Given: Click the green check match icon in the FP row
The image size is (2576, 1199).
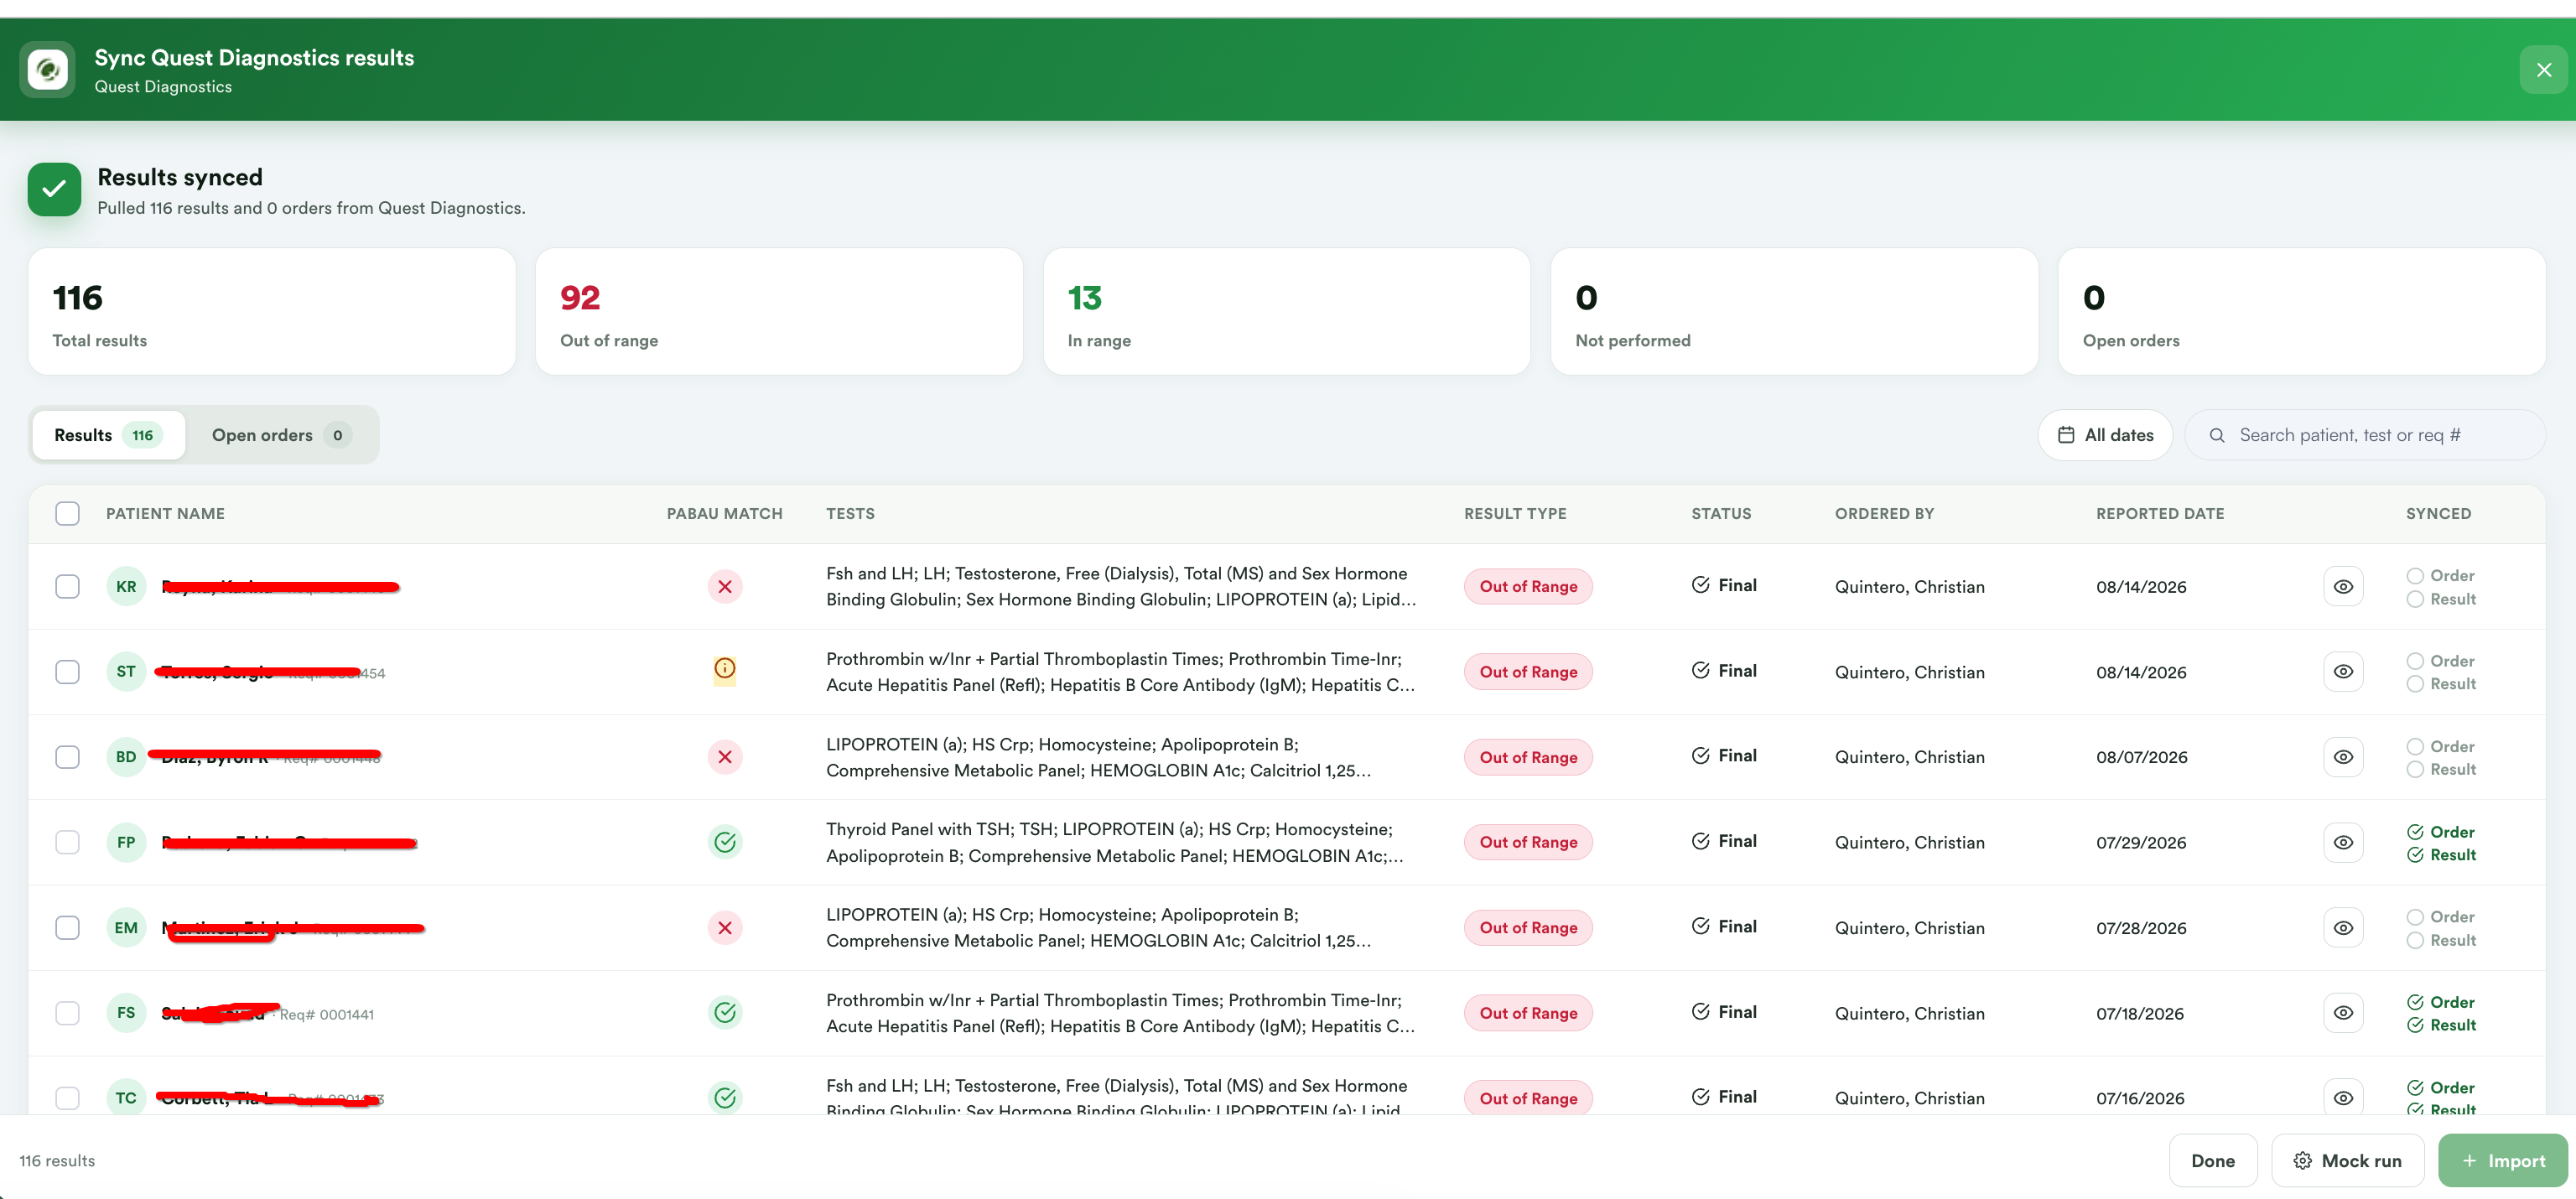Looking at the screenshot, I should coord(724,842).
